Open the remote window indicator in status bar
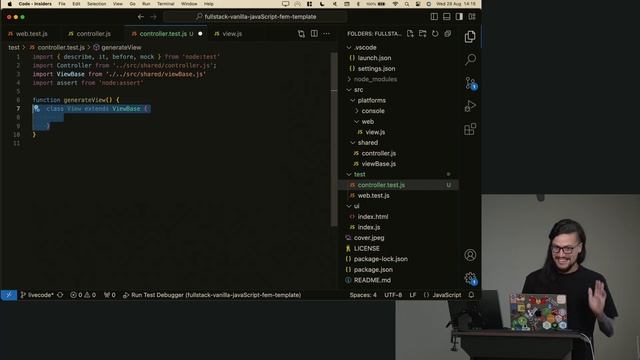This screenshot has height=360, width=640. click(9, 295)
